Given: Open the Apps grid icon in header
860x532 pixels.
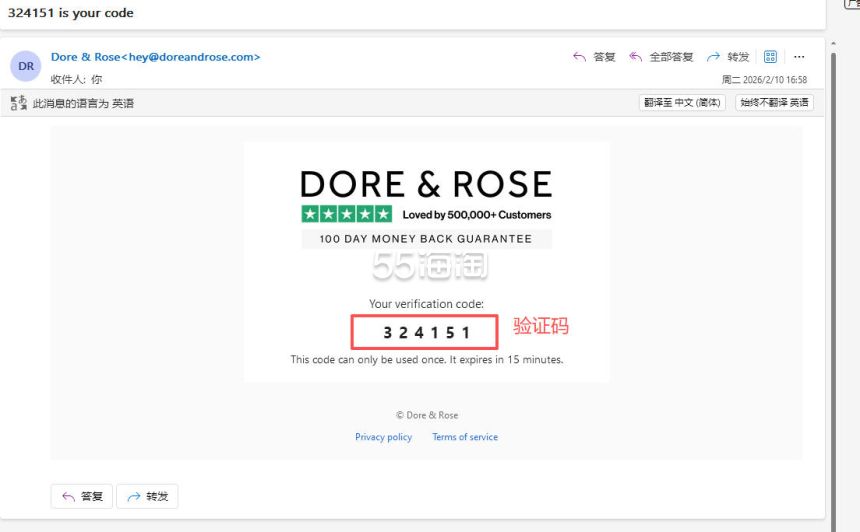Looking at the screenshot, I should pyautogui.click(x=771, y=57).
